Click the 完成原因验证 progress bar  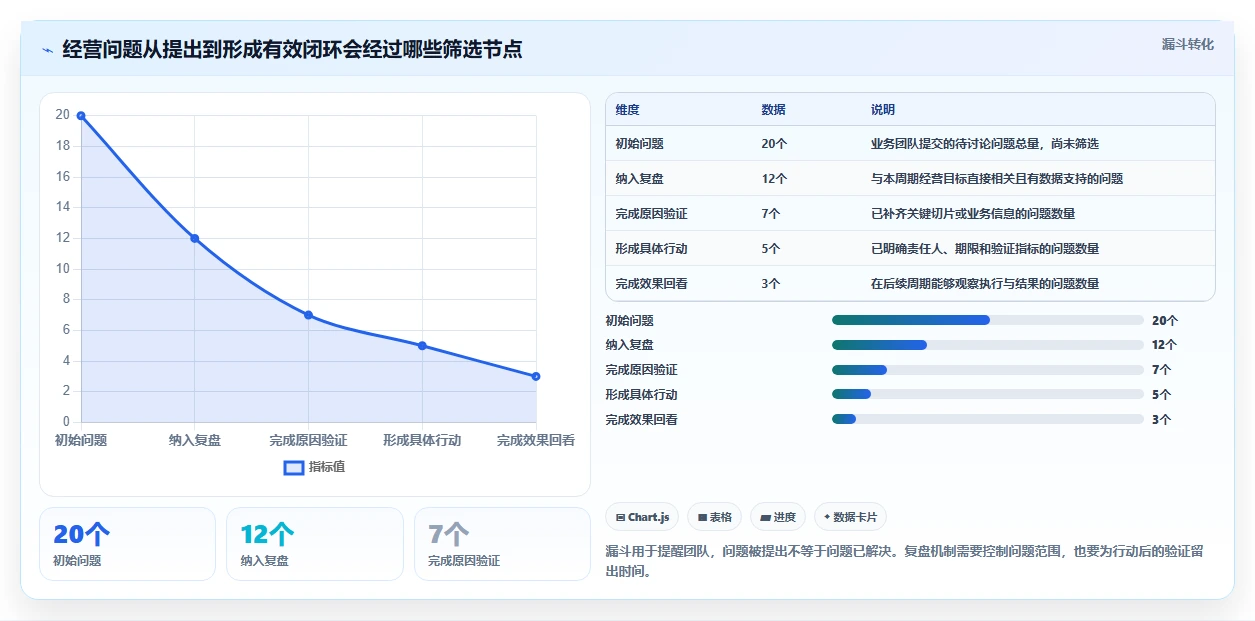(988, 370)
